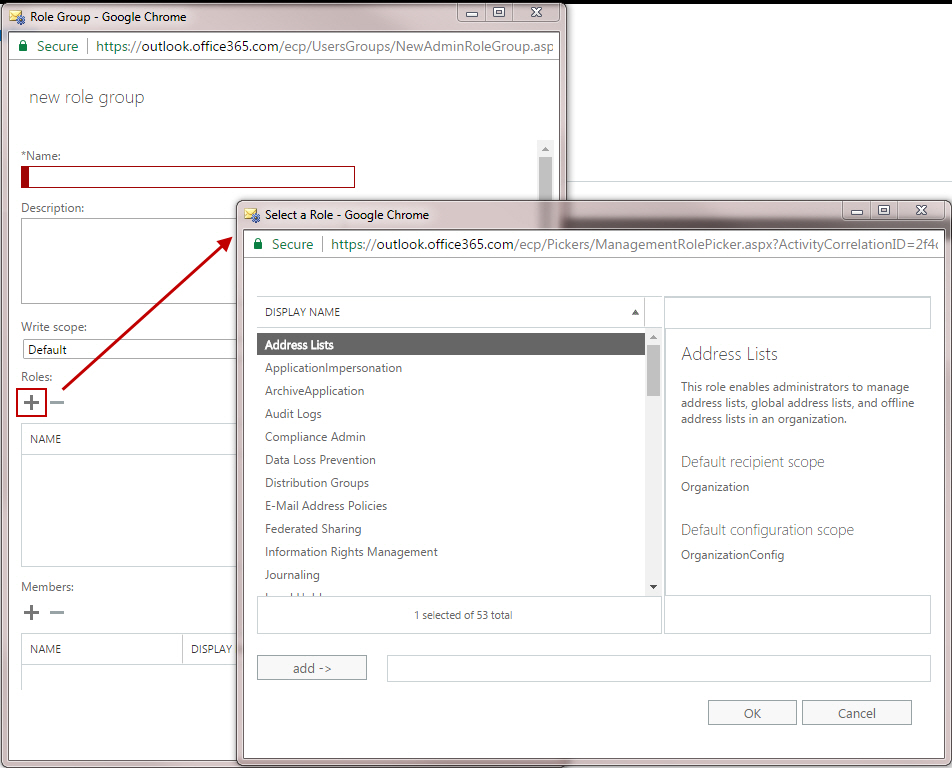The image size is (952, 768).
Task: Minimize the Select a Role window
Action: (856, 210)
